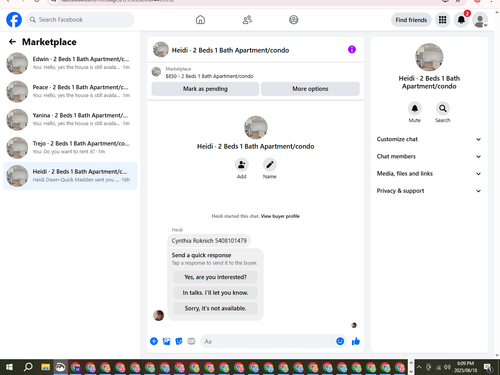Click the Facebook logo

[14, 20]
